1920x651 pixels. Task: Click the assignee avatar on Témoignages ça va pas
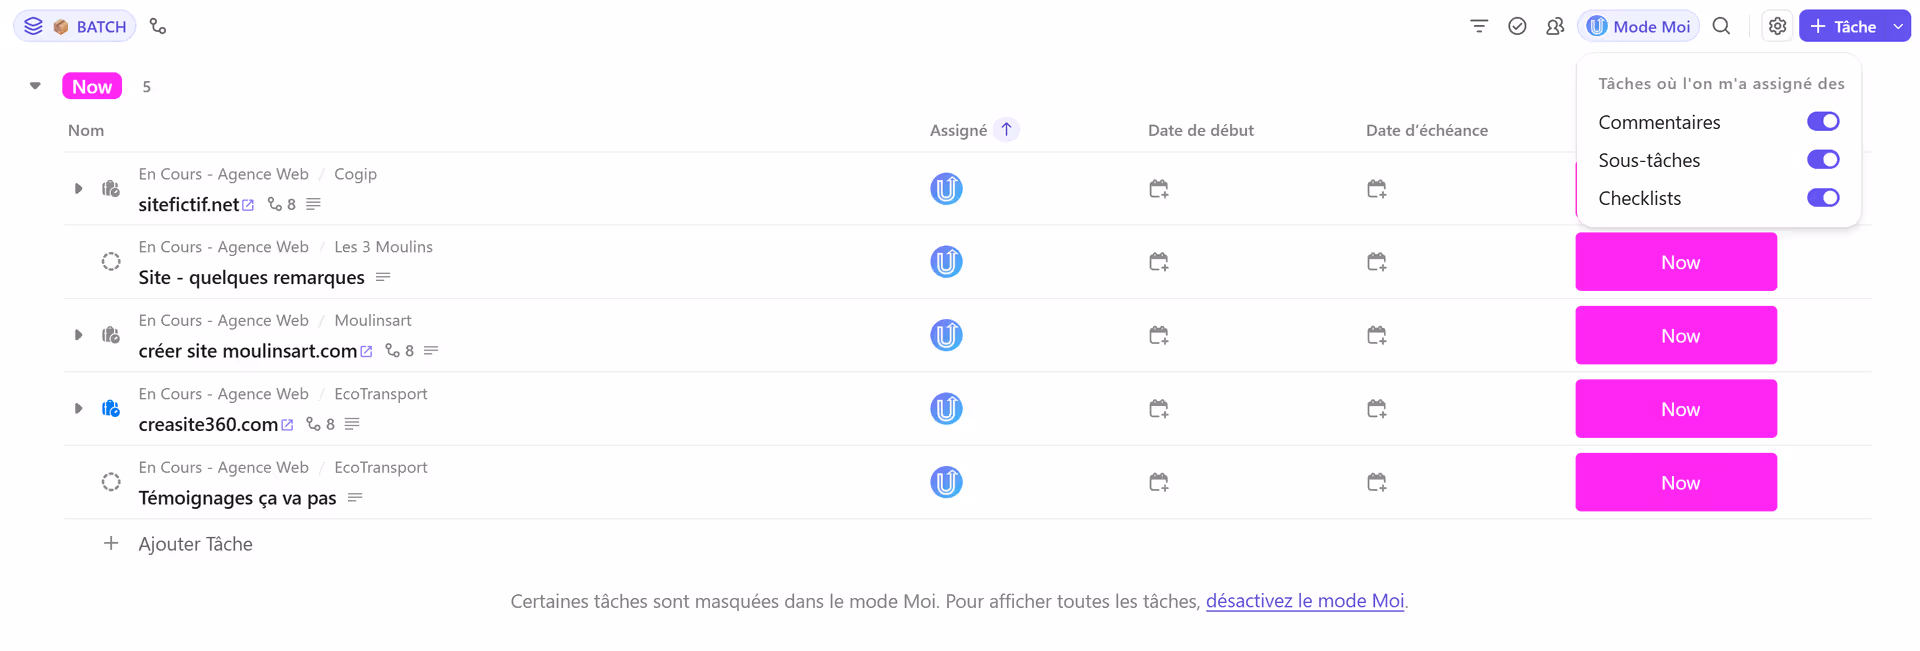coord(945,482)
